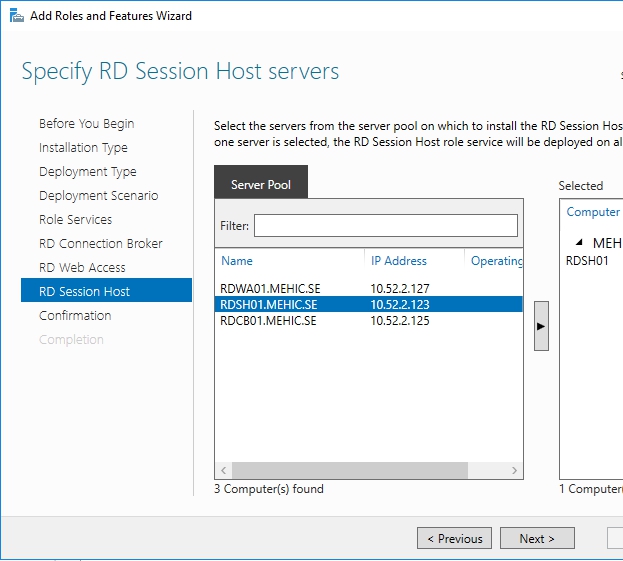The image size is (623, 561).
Task: Click the Operating System column header
Action: click(x=496, y=261)
